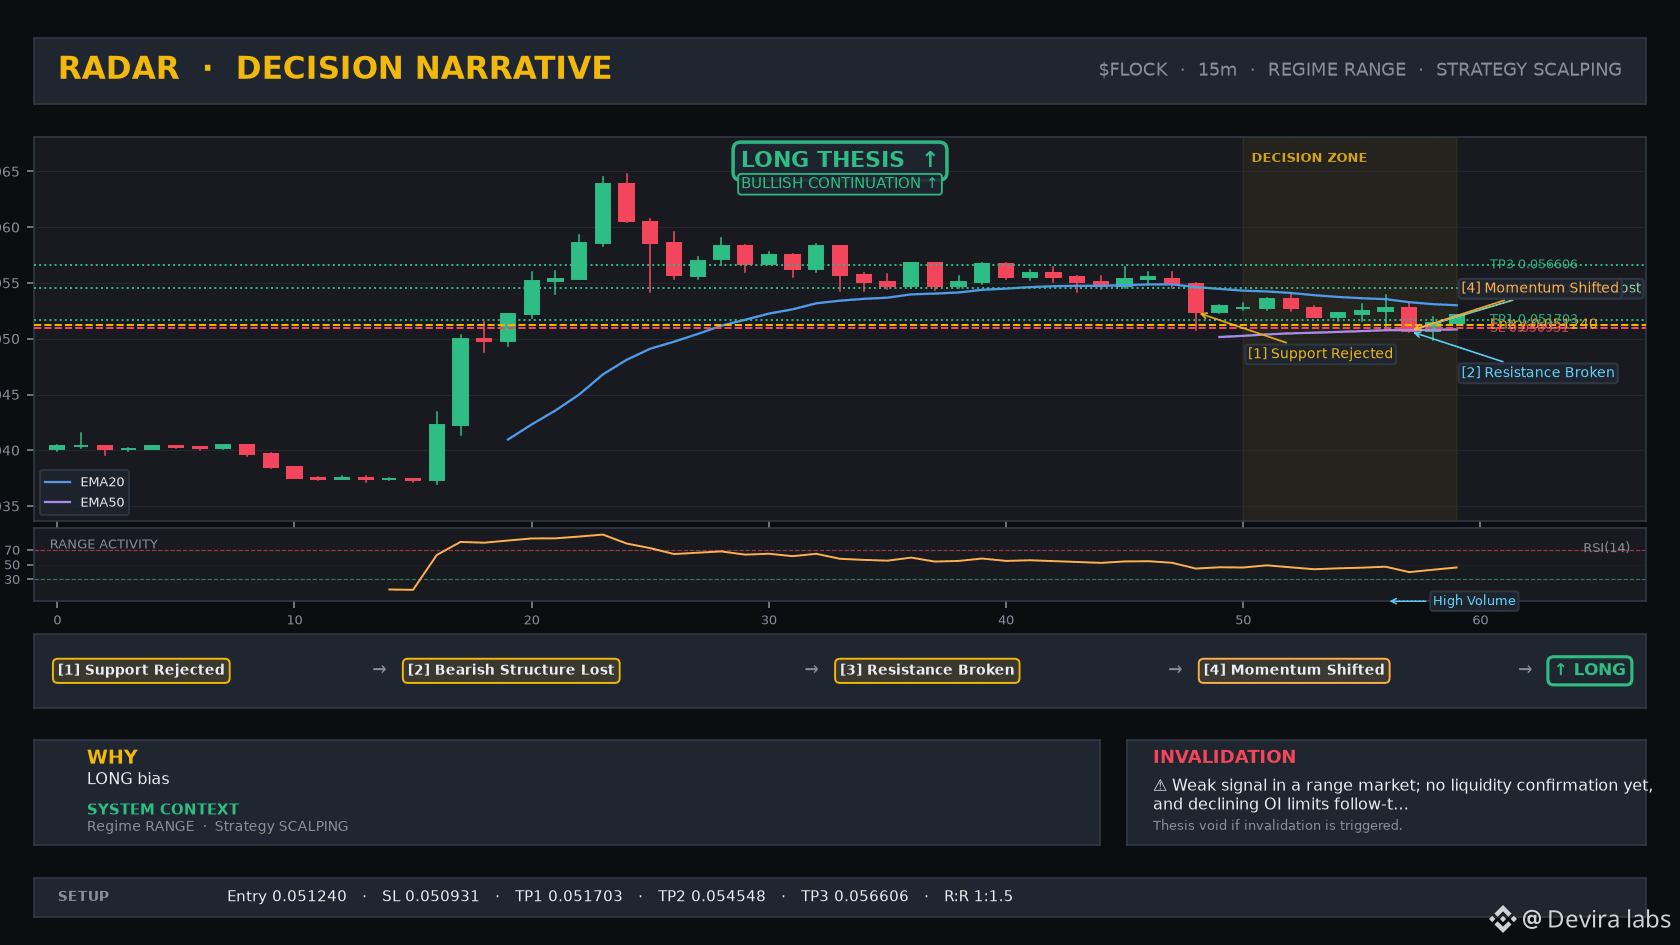Image resolution: width=1680 pixels, height=945 pixels.
Task: Click the Momentum Shifted chart annotation
Action: point(1540,288)
